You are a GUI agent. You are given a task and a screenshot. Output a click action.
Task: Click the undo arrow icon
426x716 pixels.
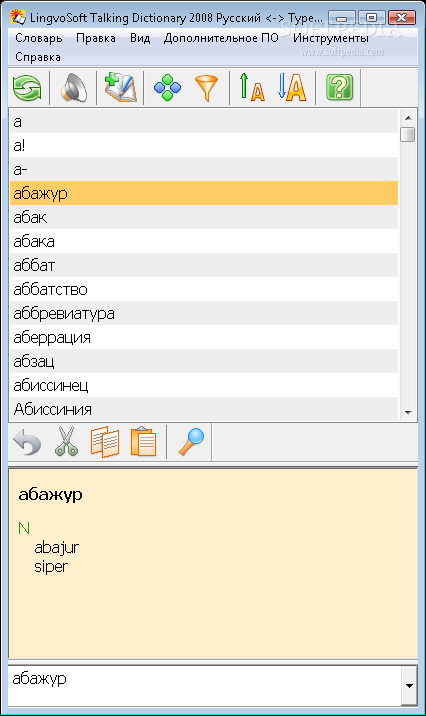27,442
